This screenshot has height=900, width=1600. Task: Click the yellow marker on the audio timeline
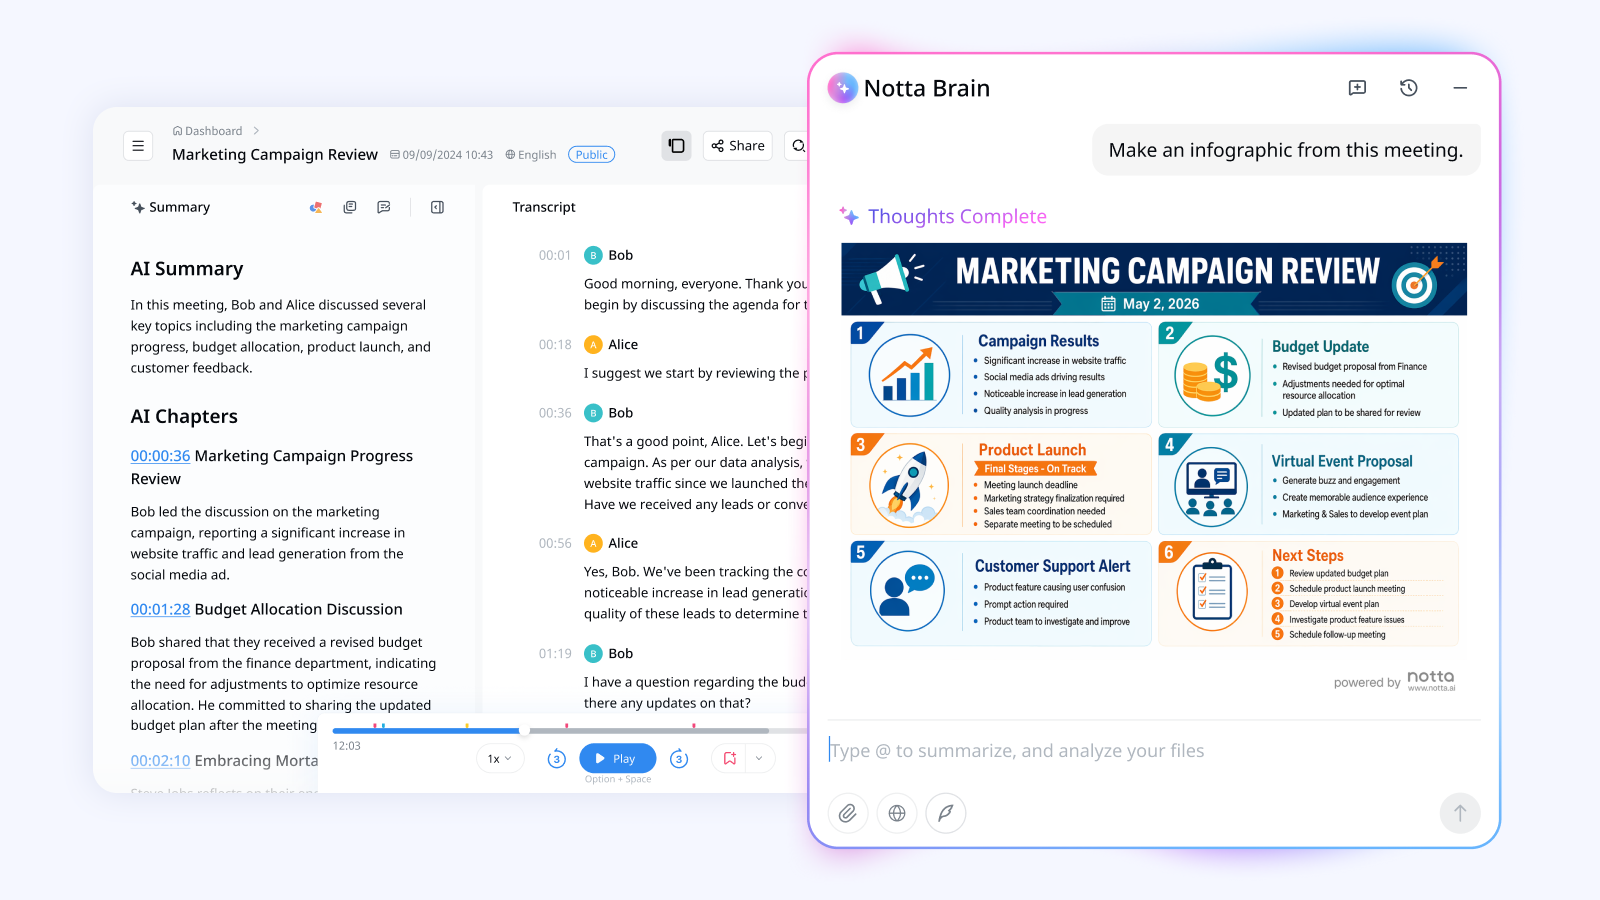[x=466, y=726]
